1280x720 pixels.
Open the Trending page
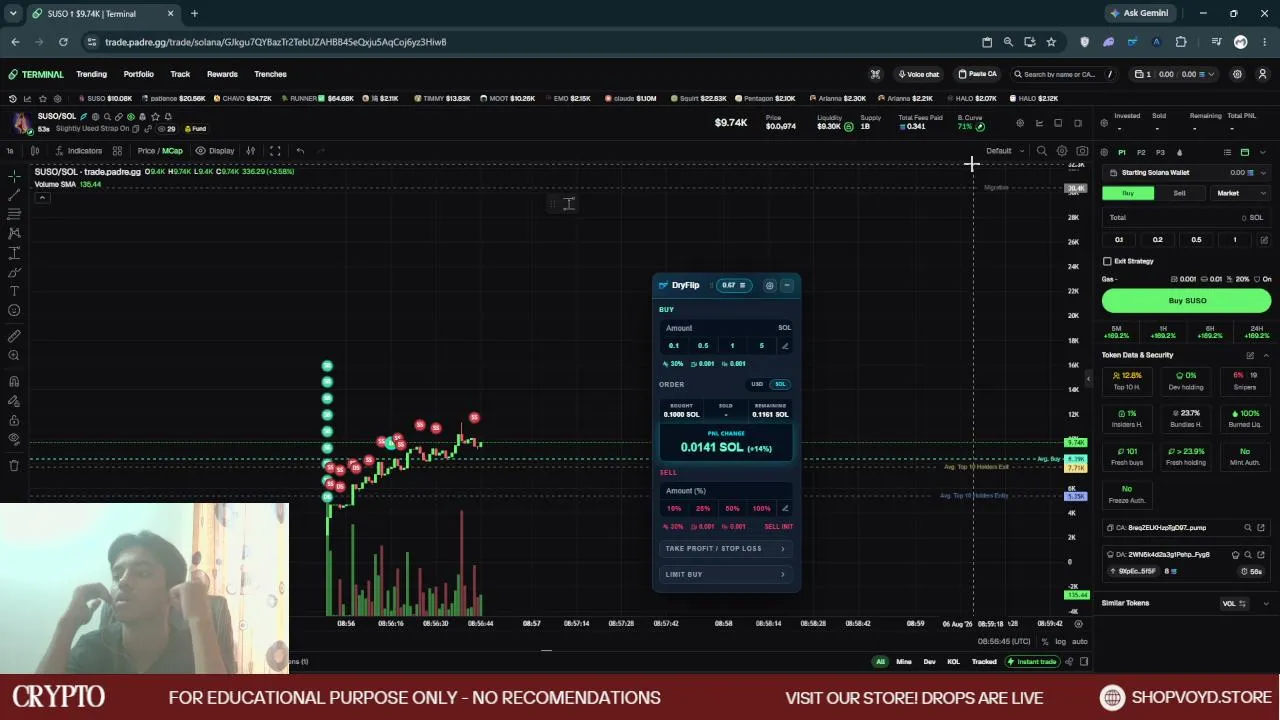[x=91, y=74]
